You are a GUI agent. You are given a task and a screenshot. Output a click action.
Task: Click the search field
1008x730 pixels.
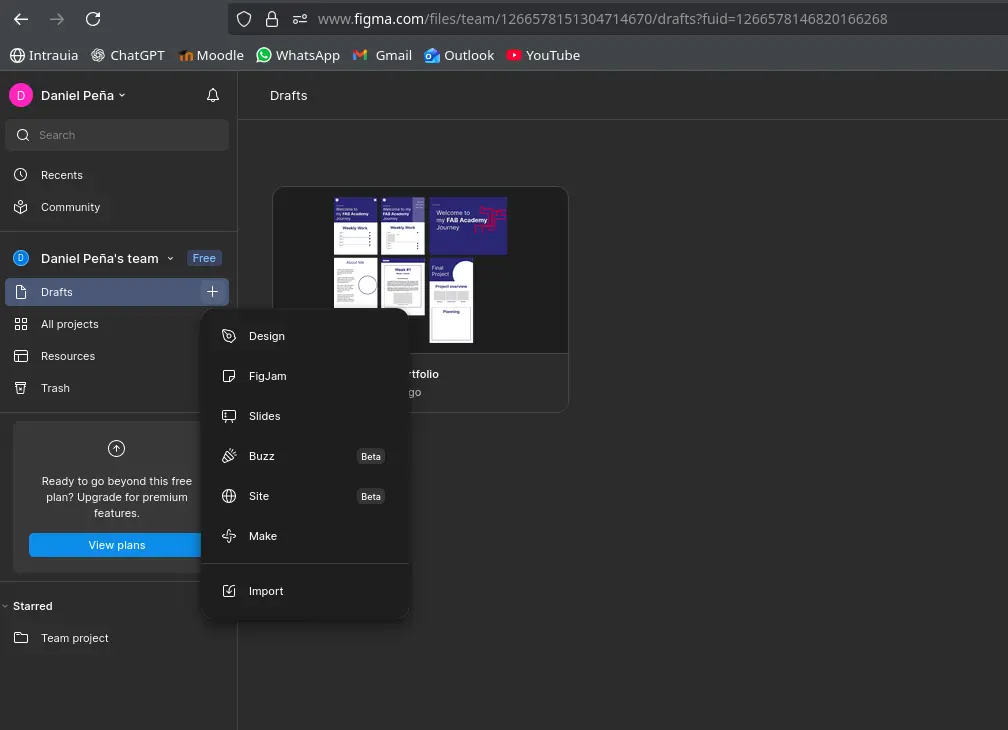[x=116, y=135]
